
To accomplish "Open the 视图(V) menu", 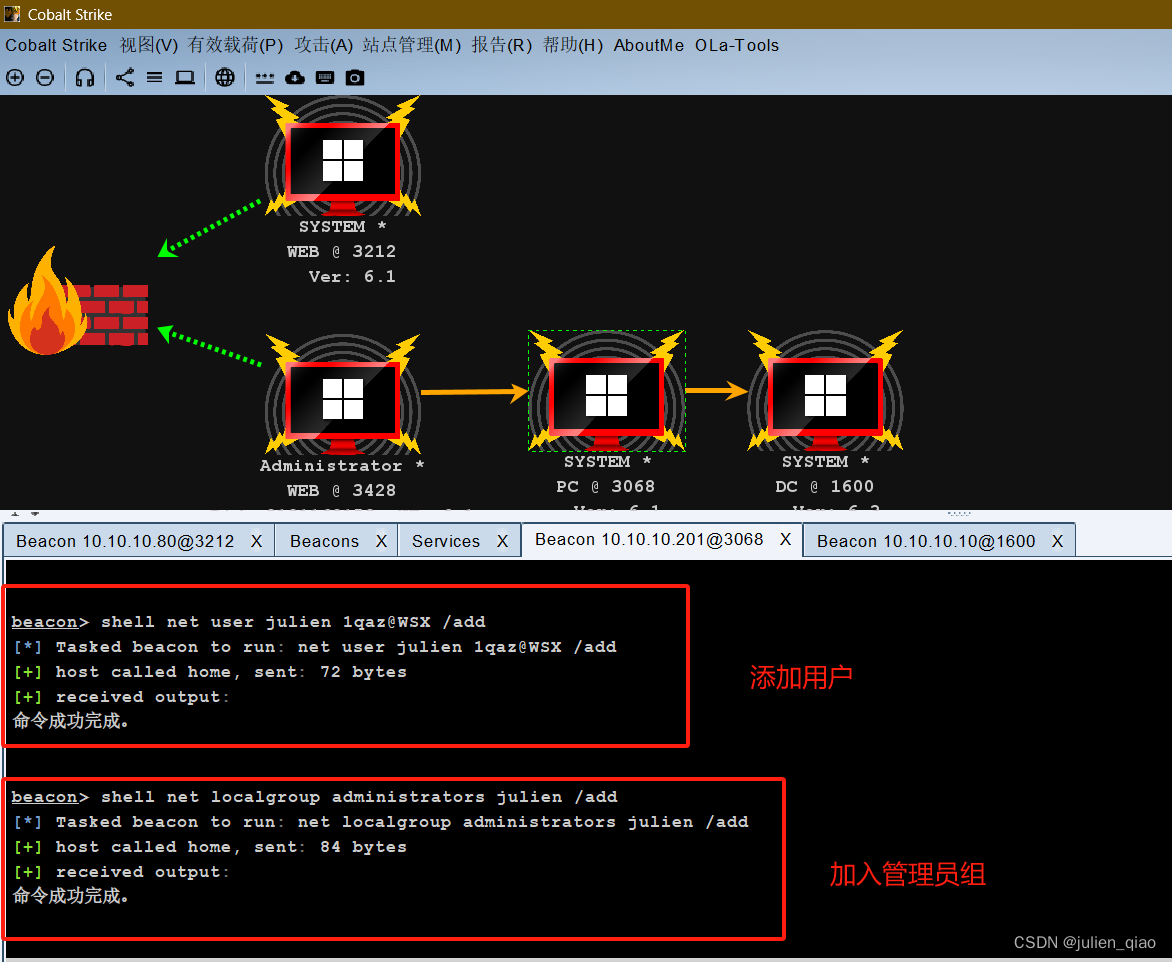I will click(x=149, y=45).
